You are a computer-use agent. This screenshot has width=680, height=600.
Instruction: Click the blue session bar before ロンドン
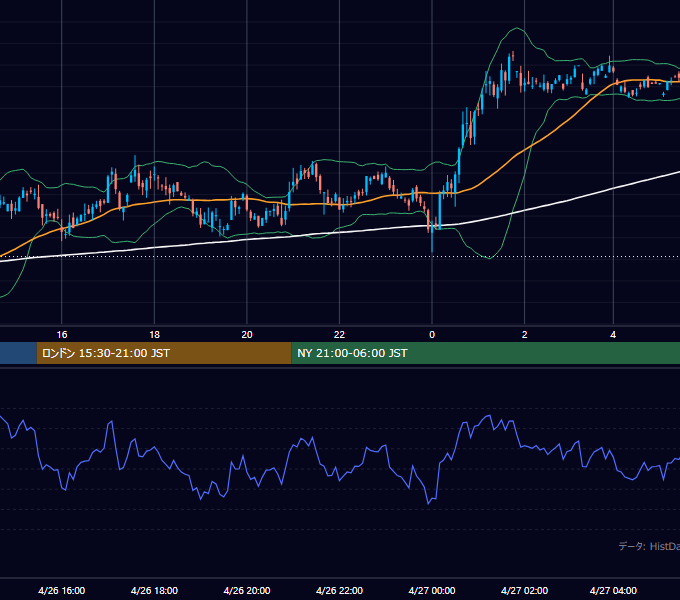point(18,353)
